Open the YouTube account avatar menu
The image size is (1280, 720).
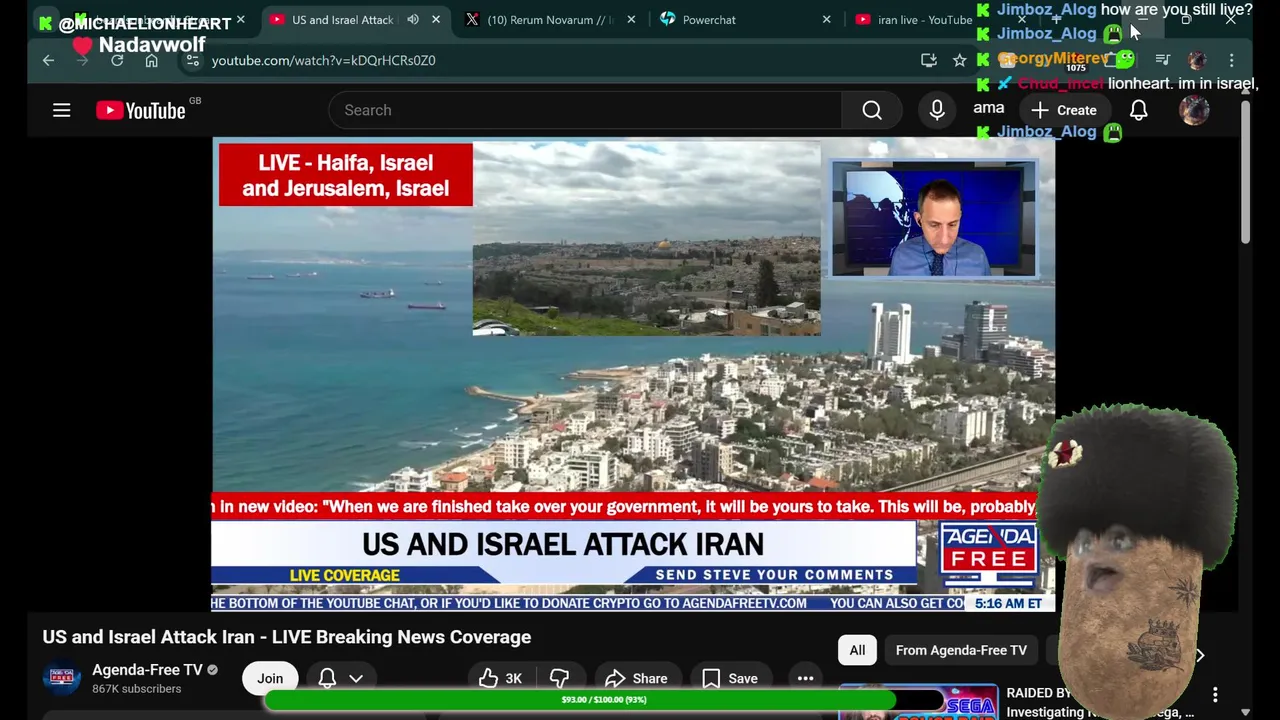pos(1194,110)
